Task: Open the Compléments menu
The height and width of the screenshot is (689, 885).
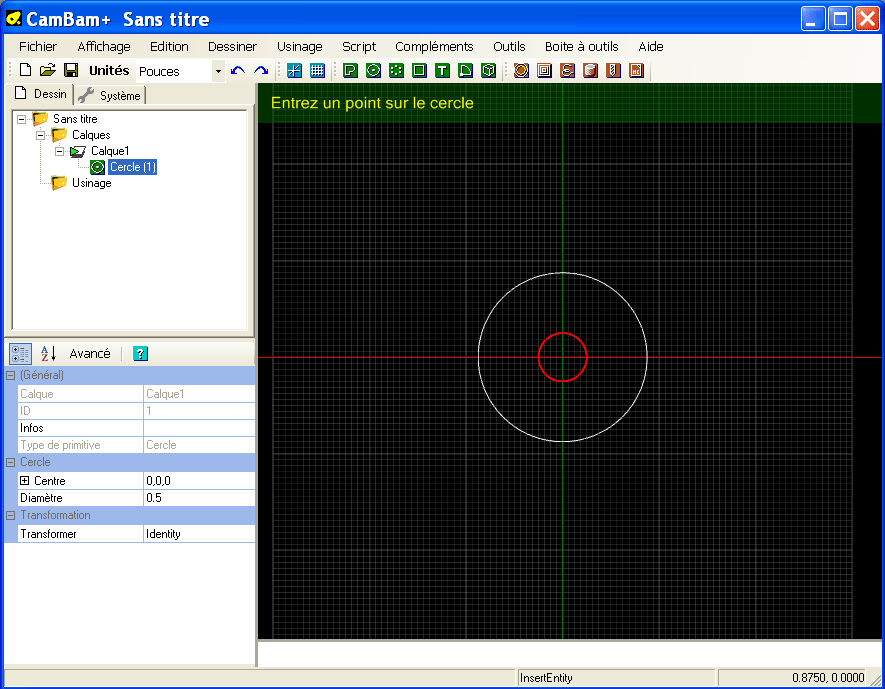Action: tap(434, 46)
